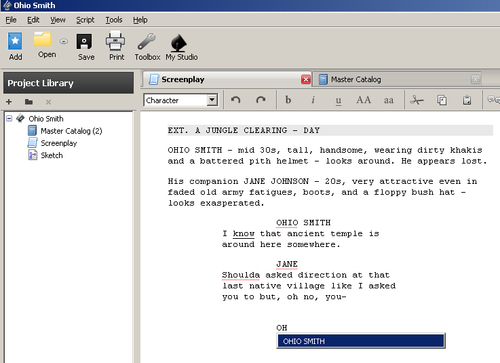
Task: Open the View menu
Action: point(58,20)
